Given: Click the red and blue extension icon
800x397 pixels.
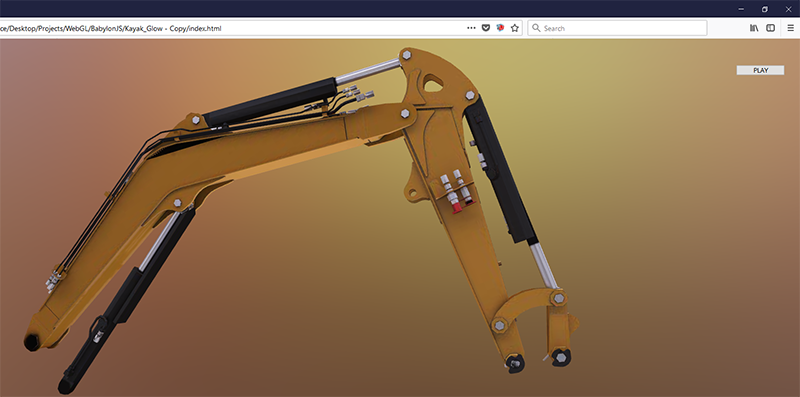Looking at the screenshot, I should click(500, 28).
